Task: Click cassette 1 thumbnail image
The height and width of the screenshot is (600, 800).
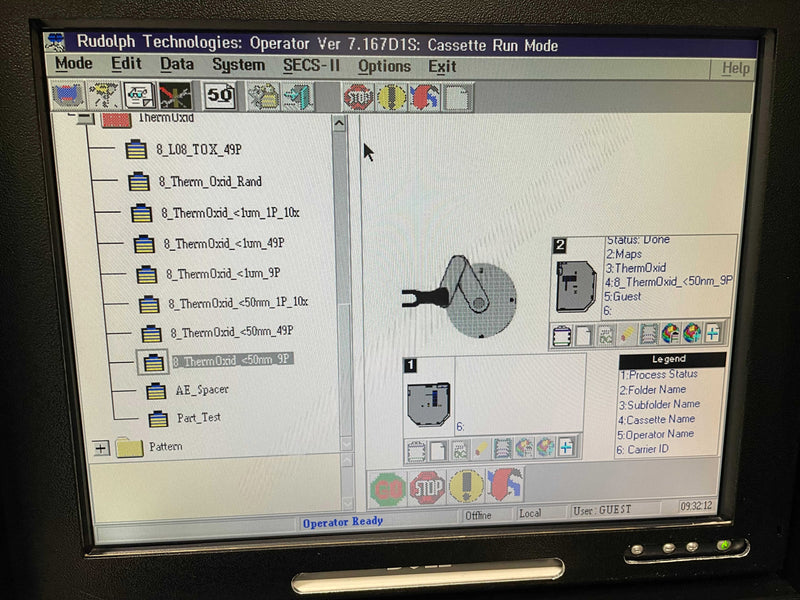Action: point(429,404)
